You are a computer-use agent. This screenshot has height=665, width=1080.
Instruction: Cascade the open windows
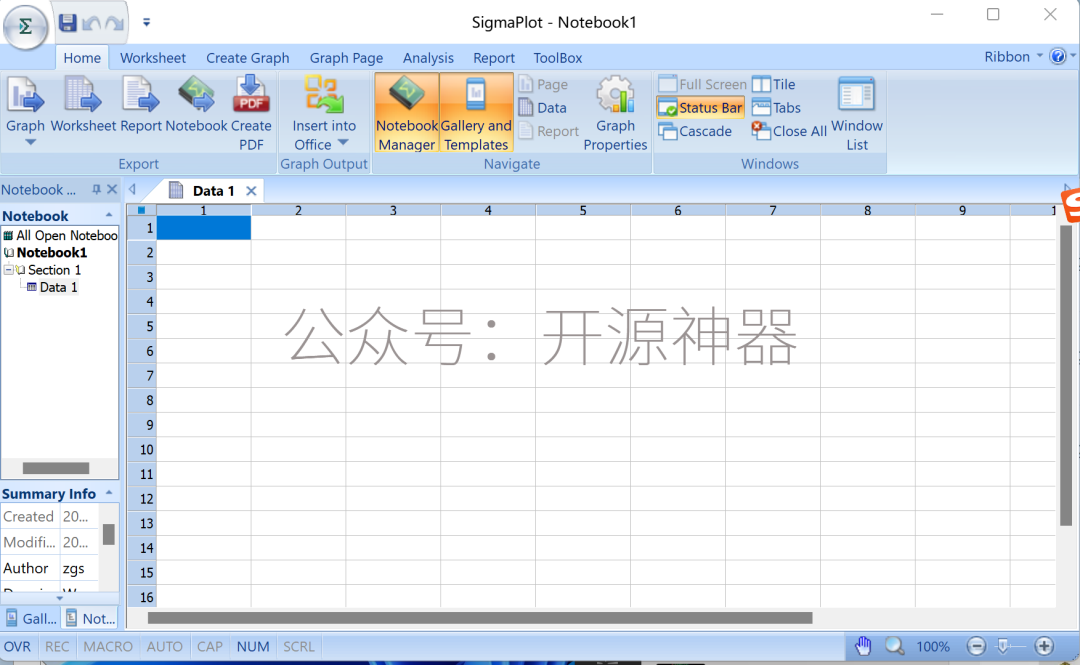pos(695,131)
